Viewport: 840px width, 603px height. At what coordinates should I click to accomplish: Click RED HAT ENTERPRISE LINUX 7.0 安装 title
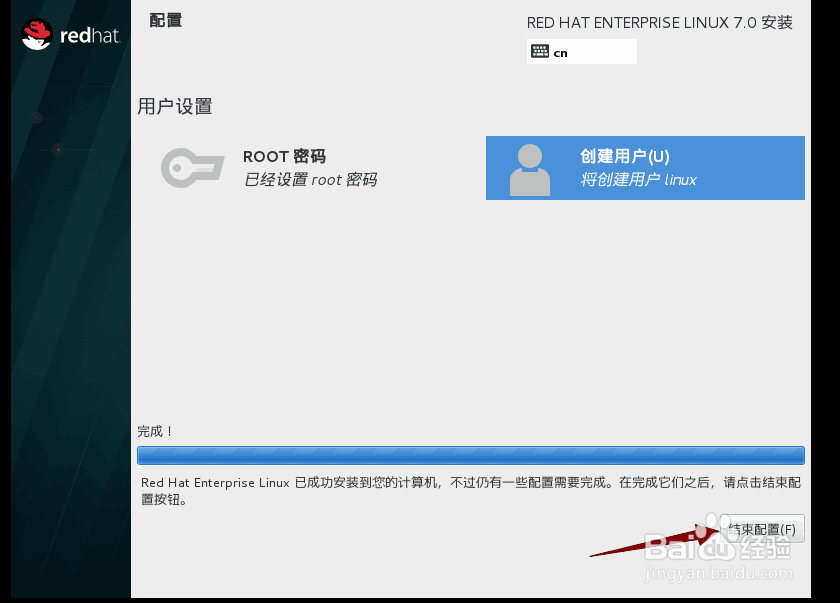659,22
